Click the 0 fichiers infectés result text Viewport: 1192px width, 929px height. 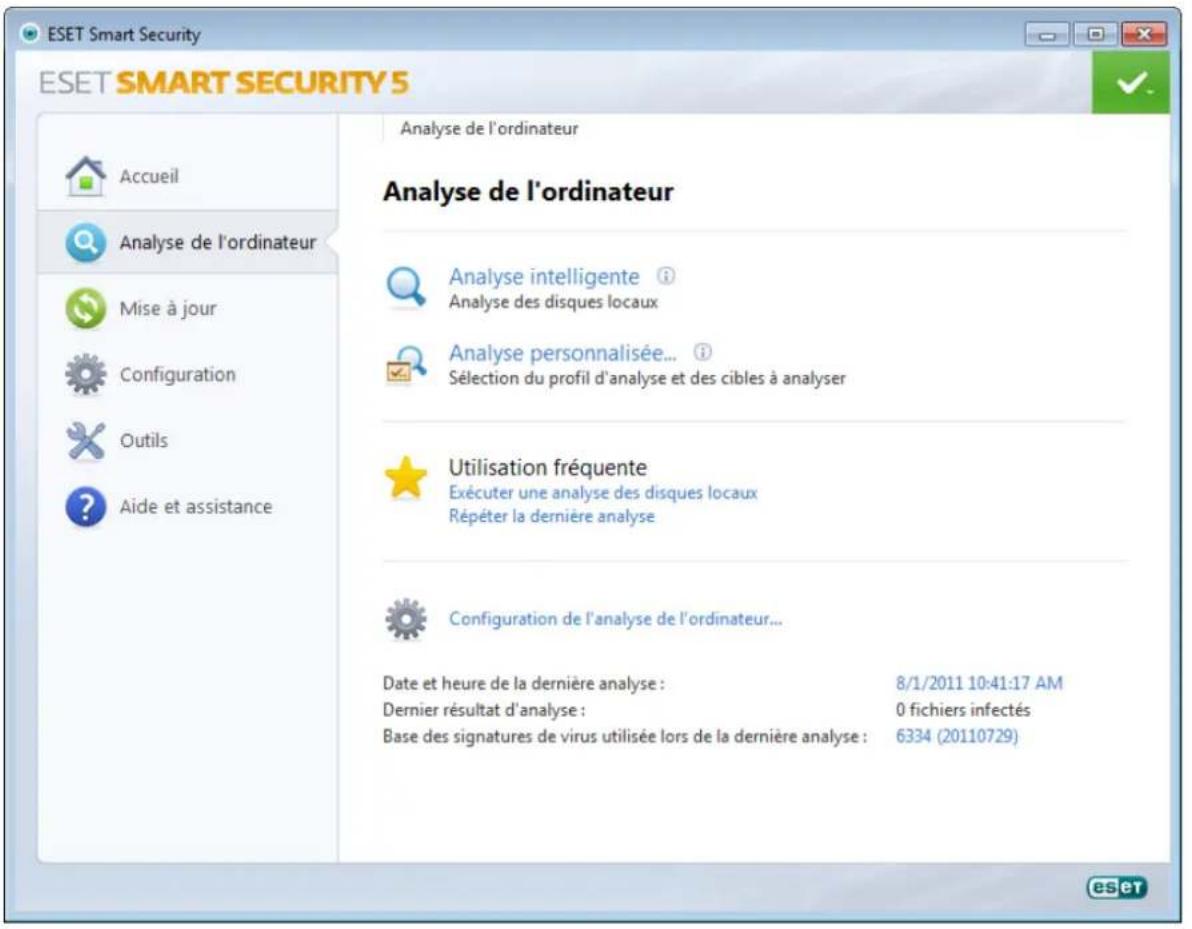pos(962,709)
